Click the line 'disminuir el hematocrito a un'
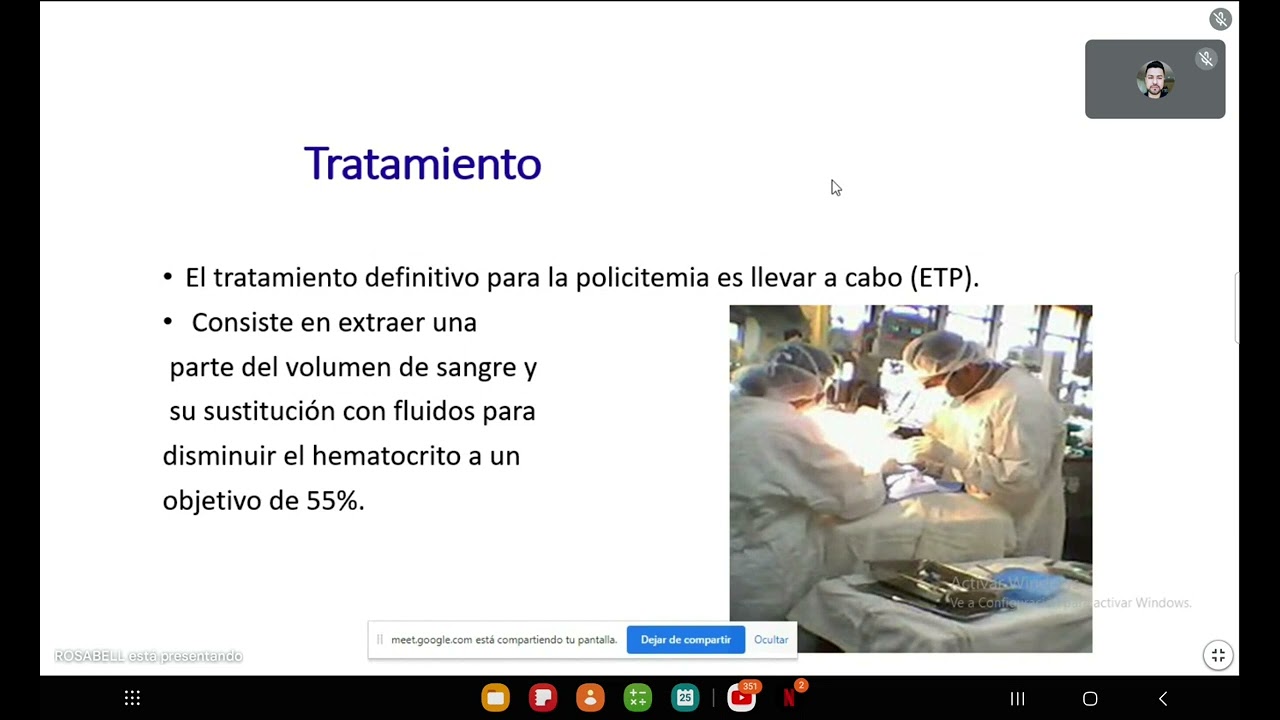 pyautogui.click(x=341, y=456)
